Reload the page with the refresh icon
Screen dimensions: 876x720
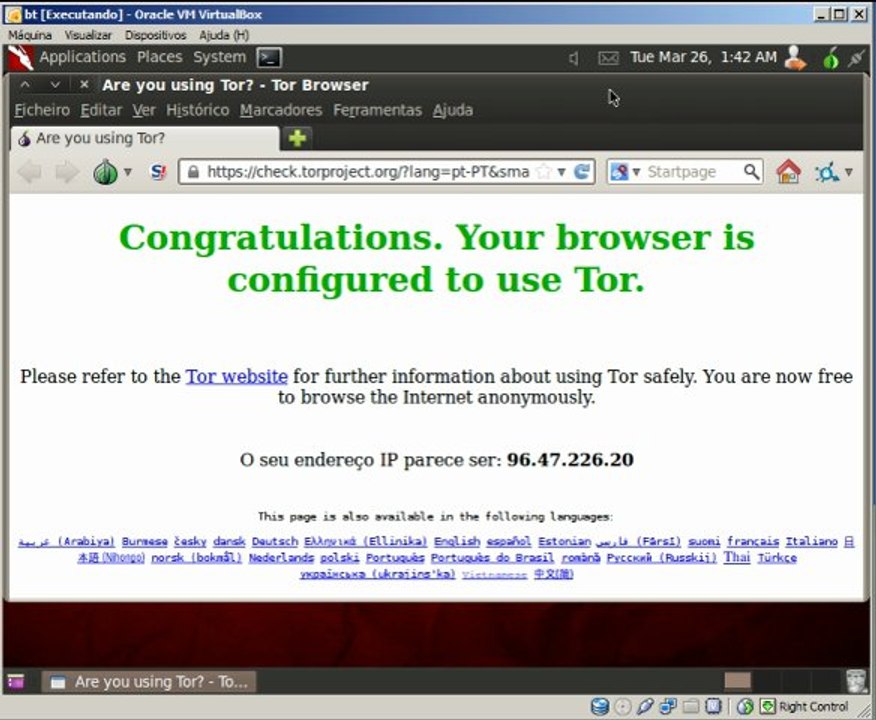pos(582,171)
